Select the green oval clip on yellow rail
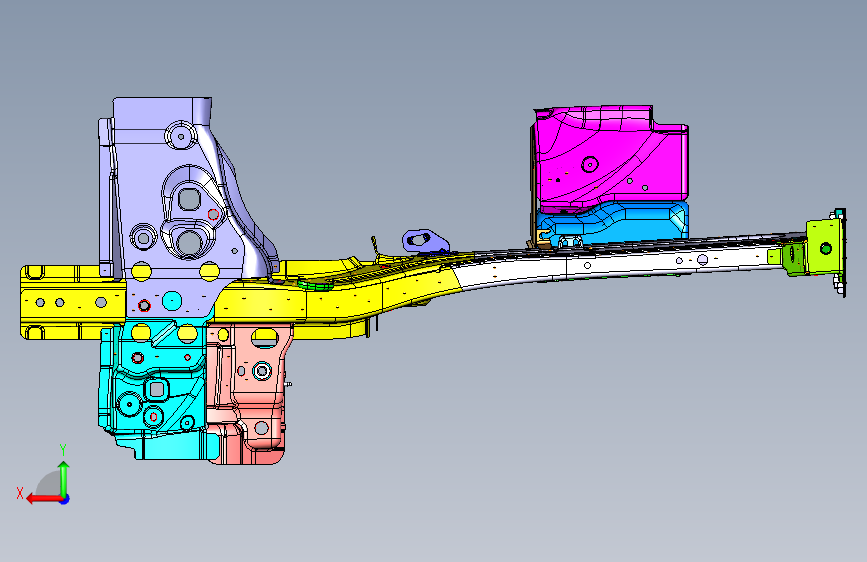 [316, 285]
